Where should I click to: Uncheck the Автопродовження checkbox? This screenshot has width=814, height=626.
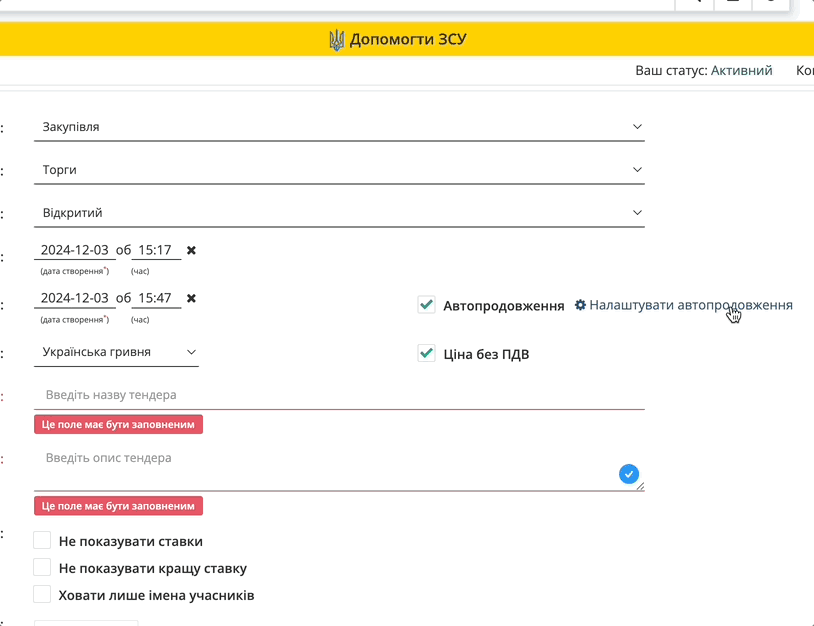pos(427,305)
